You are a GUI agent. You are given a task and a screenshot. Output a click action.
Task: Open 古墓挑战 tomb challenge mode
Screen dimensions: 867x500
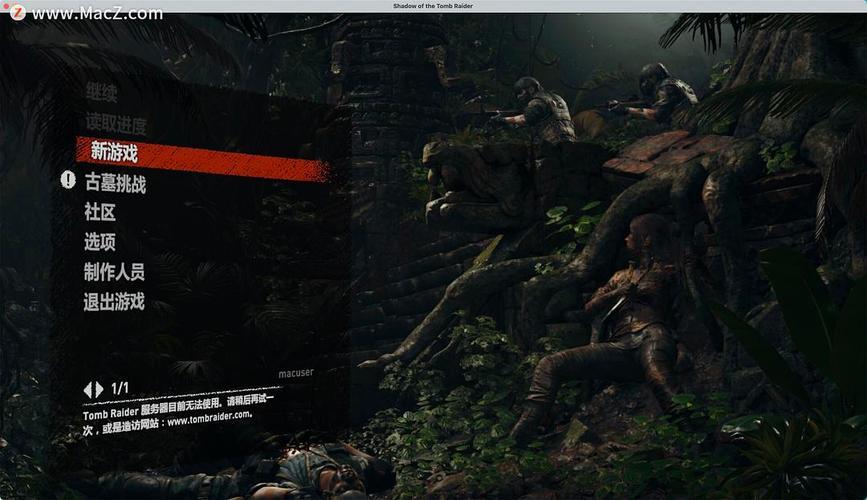pos(115,183)
